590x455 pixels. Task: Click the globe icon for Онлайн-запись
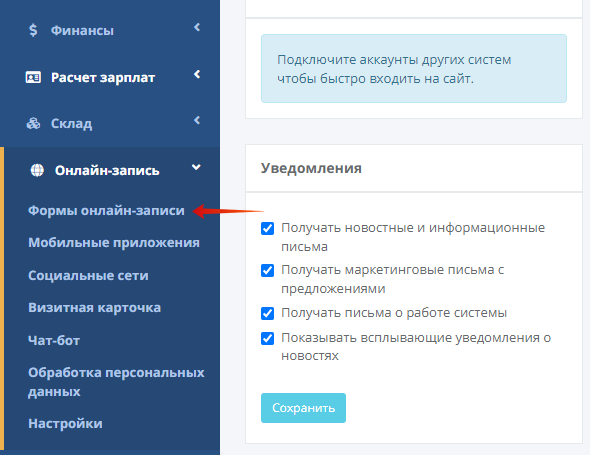click(37, 170)
